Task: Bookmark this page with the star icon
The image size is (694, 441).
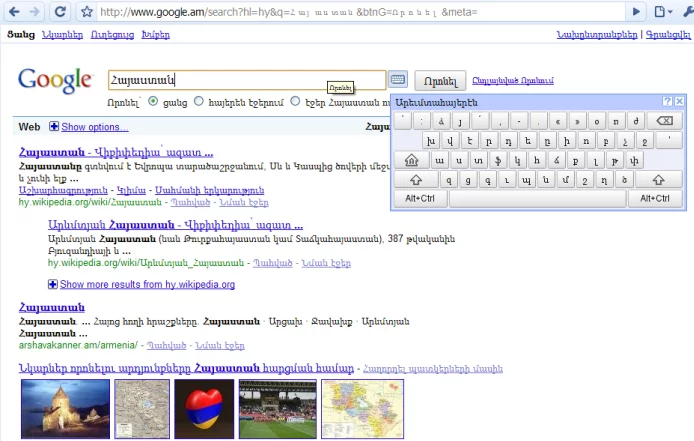Action: 87,12
